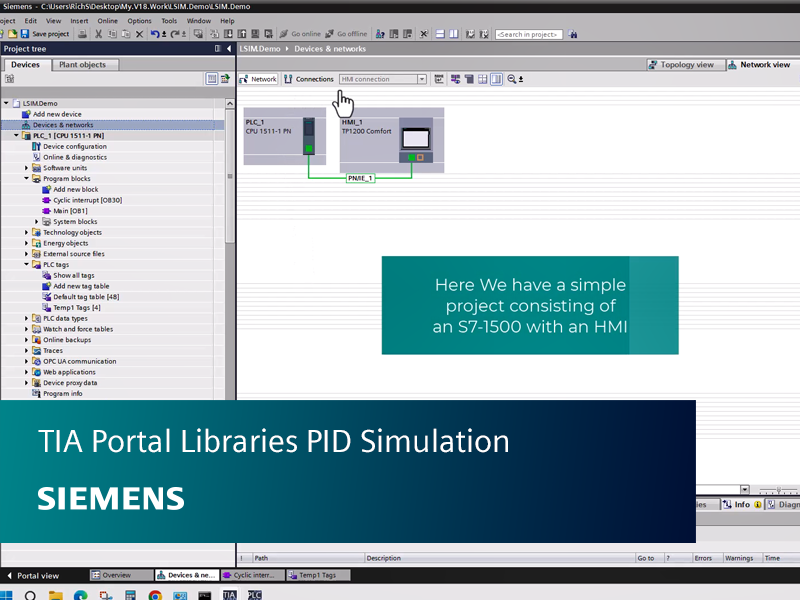Image resolution: width=800 pixels, height=600 pixels.
Task: Open the Options menu
Action: point(139,19)
